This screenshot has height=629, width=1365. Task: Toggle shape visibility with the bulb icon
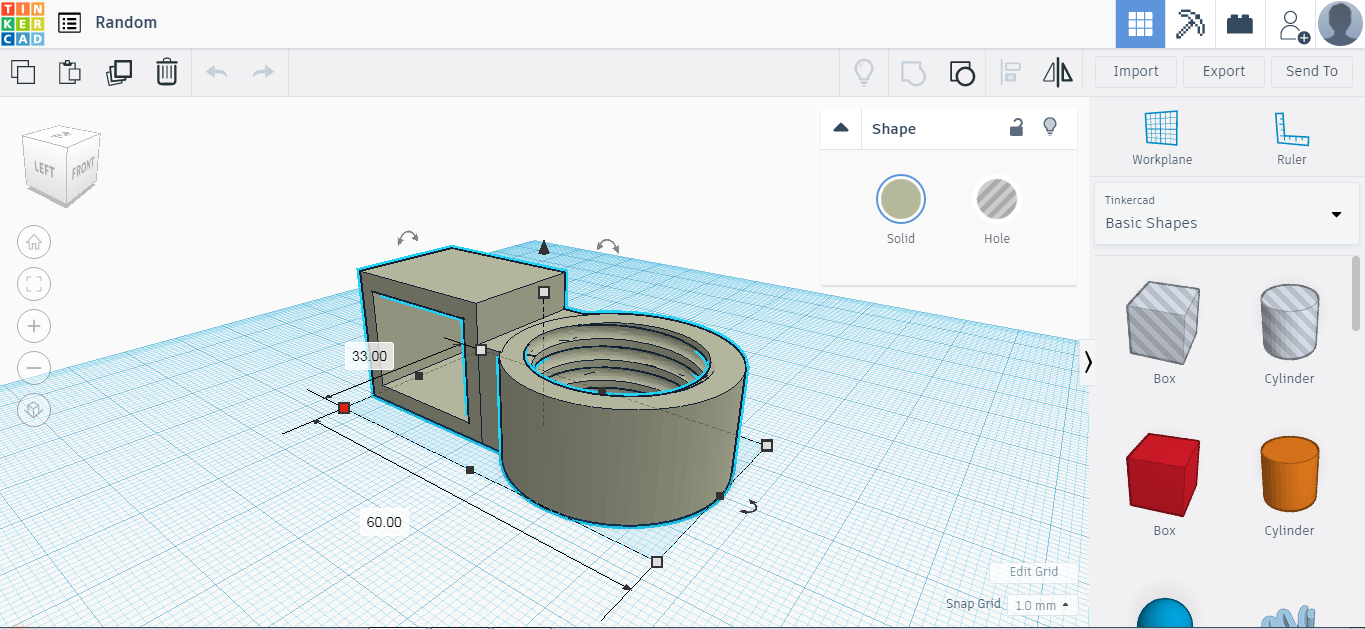(x=1049, y=128)
